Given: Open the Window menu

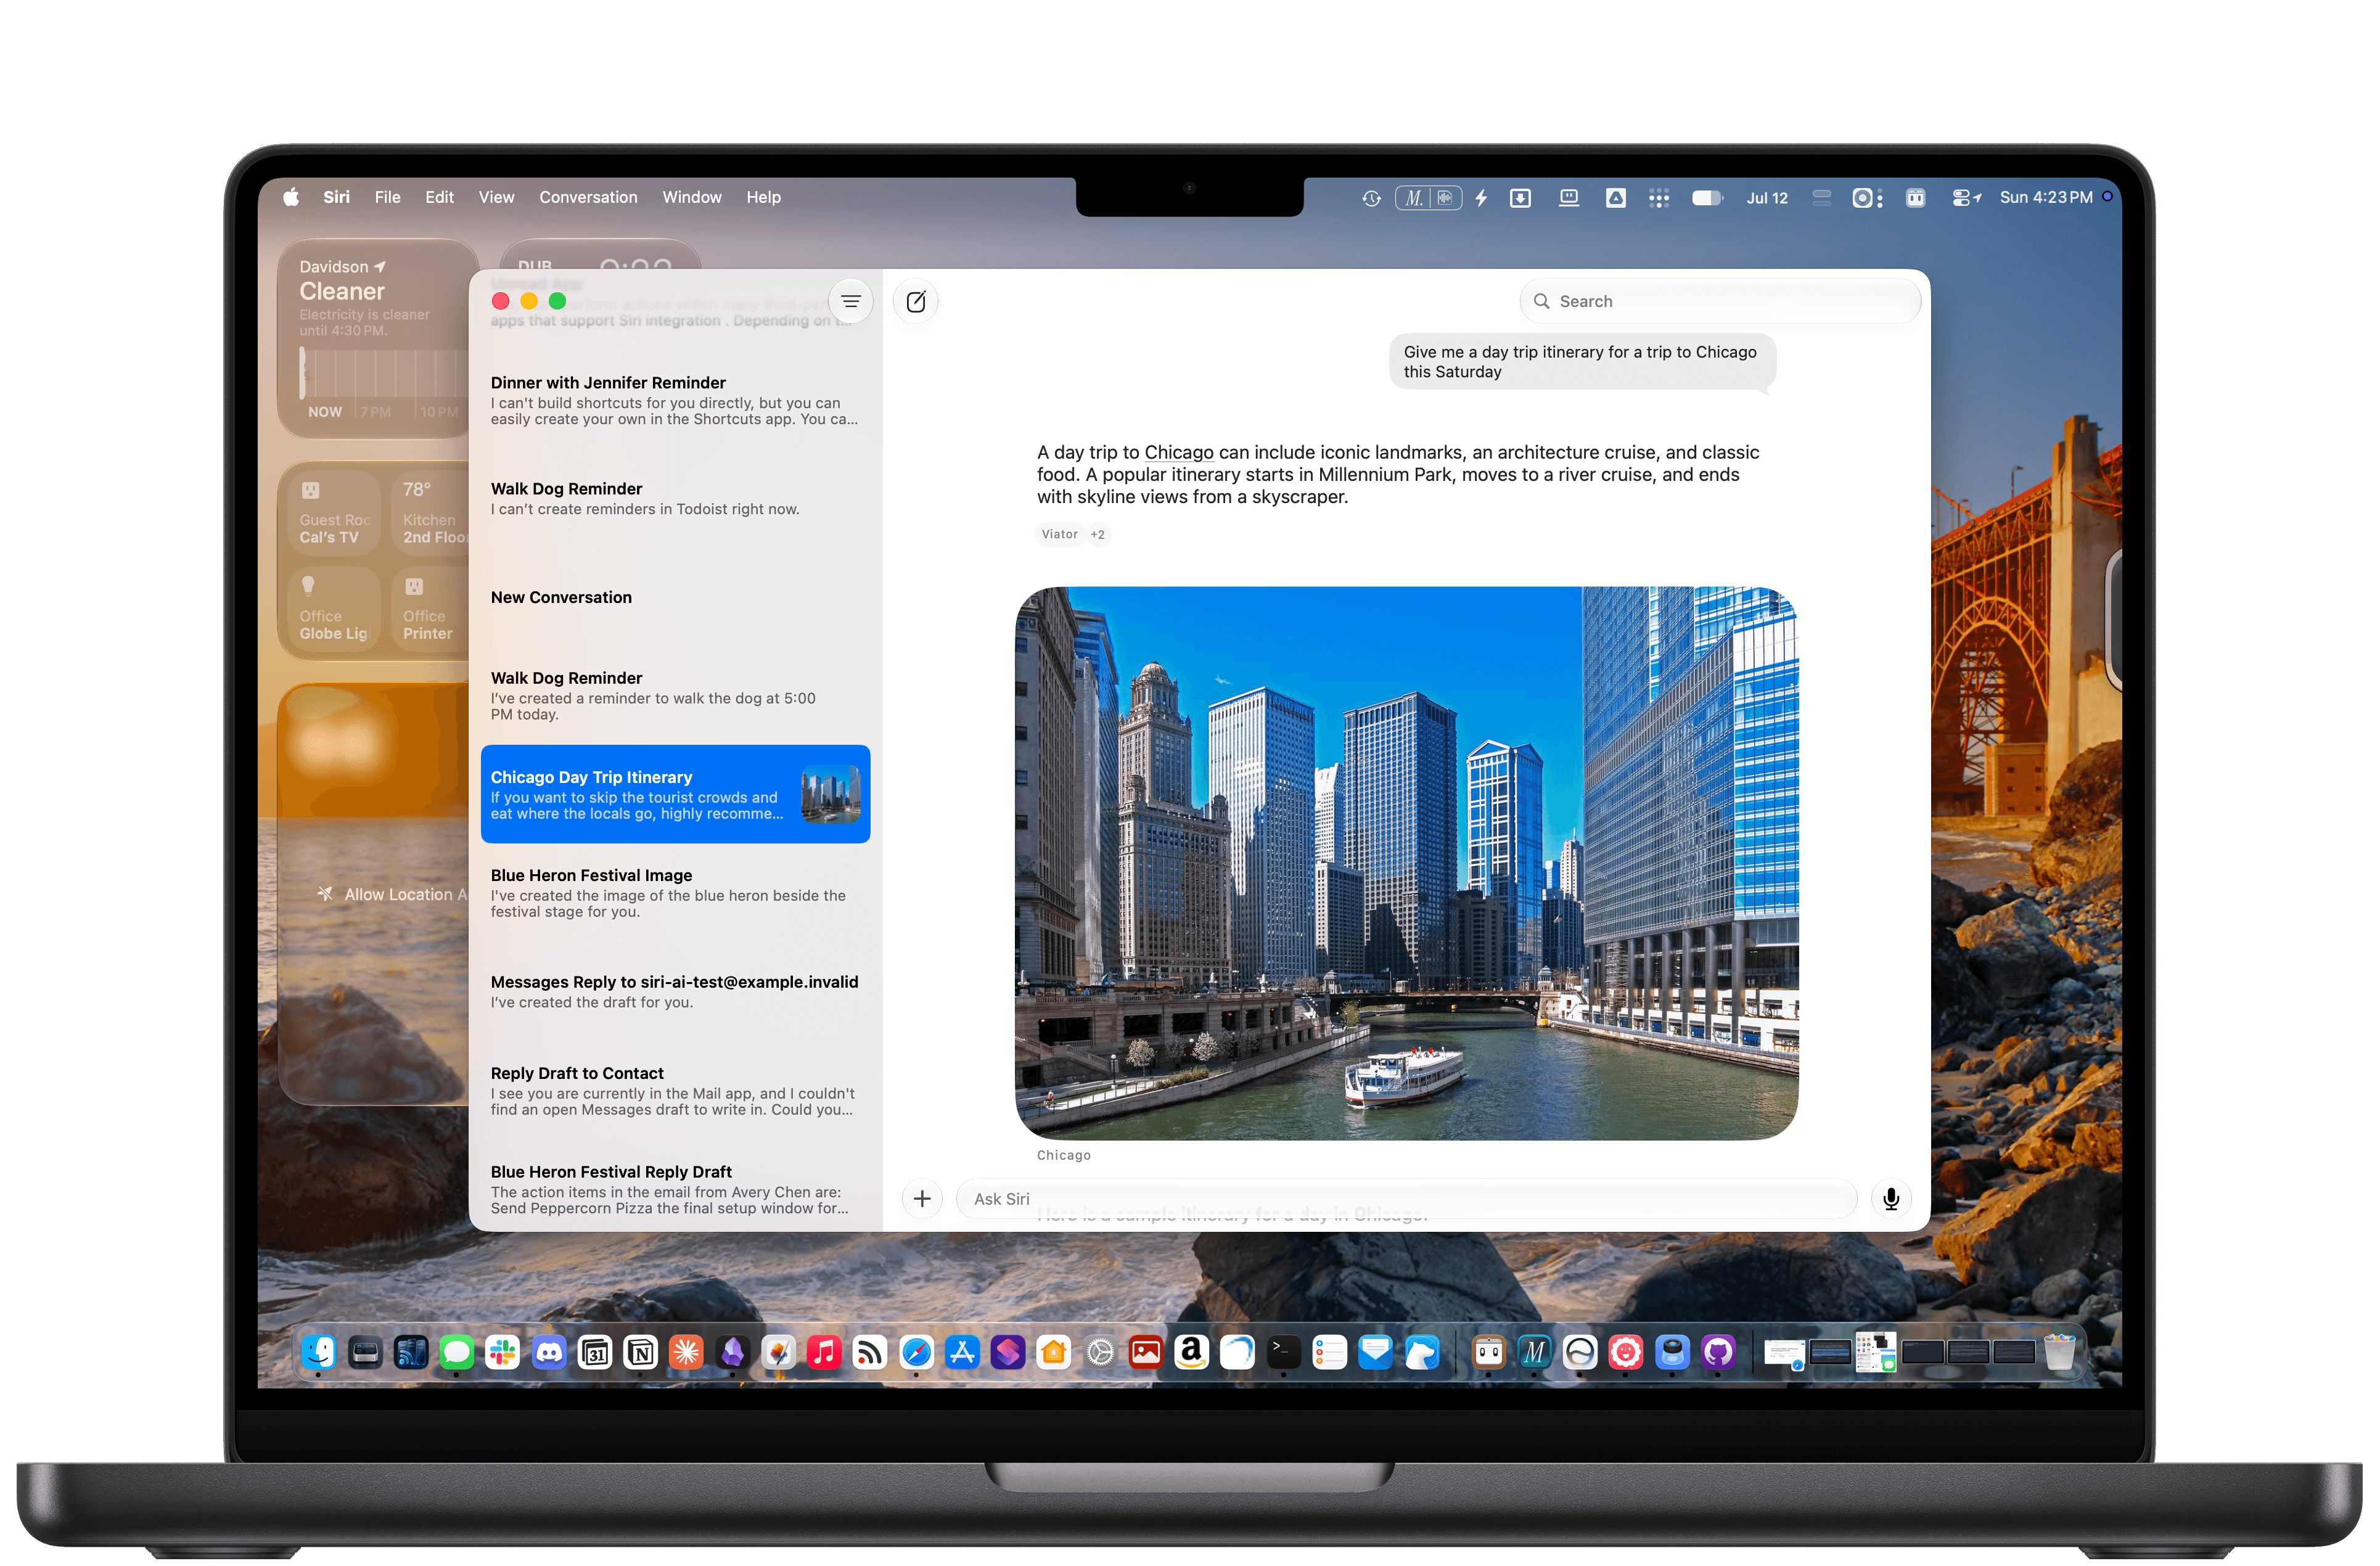Looking at the screenshot, I should point(691,197).
